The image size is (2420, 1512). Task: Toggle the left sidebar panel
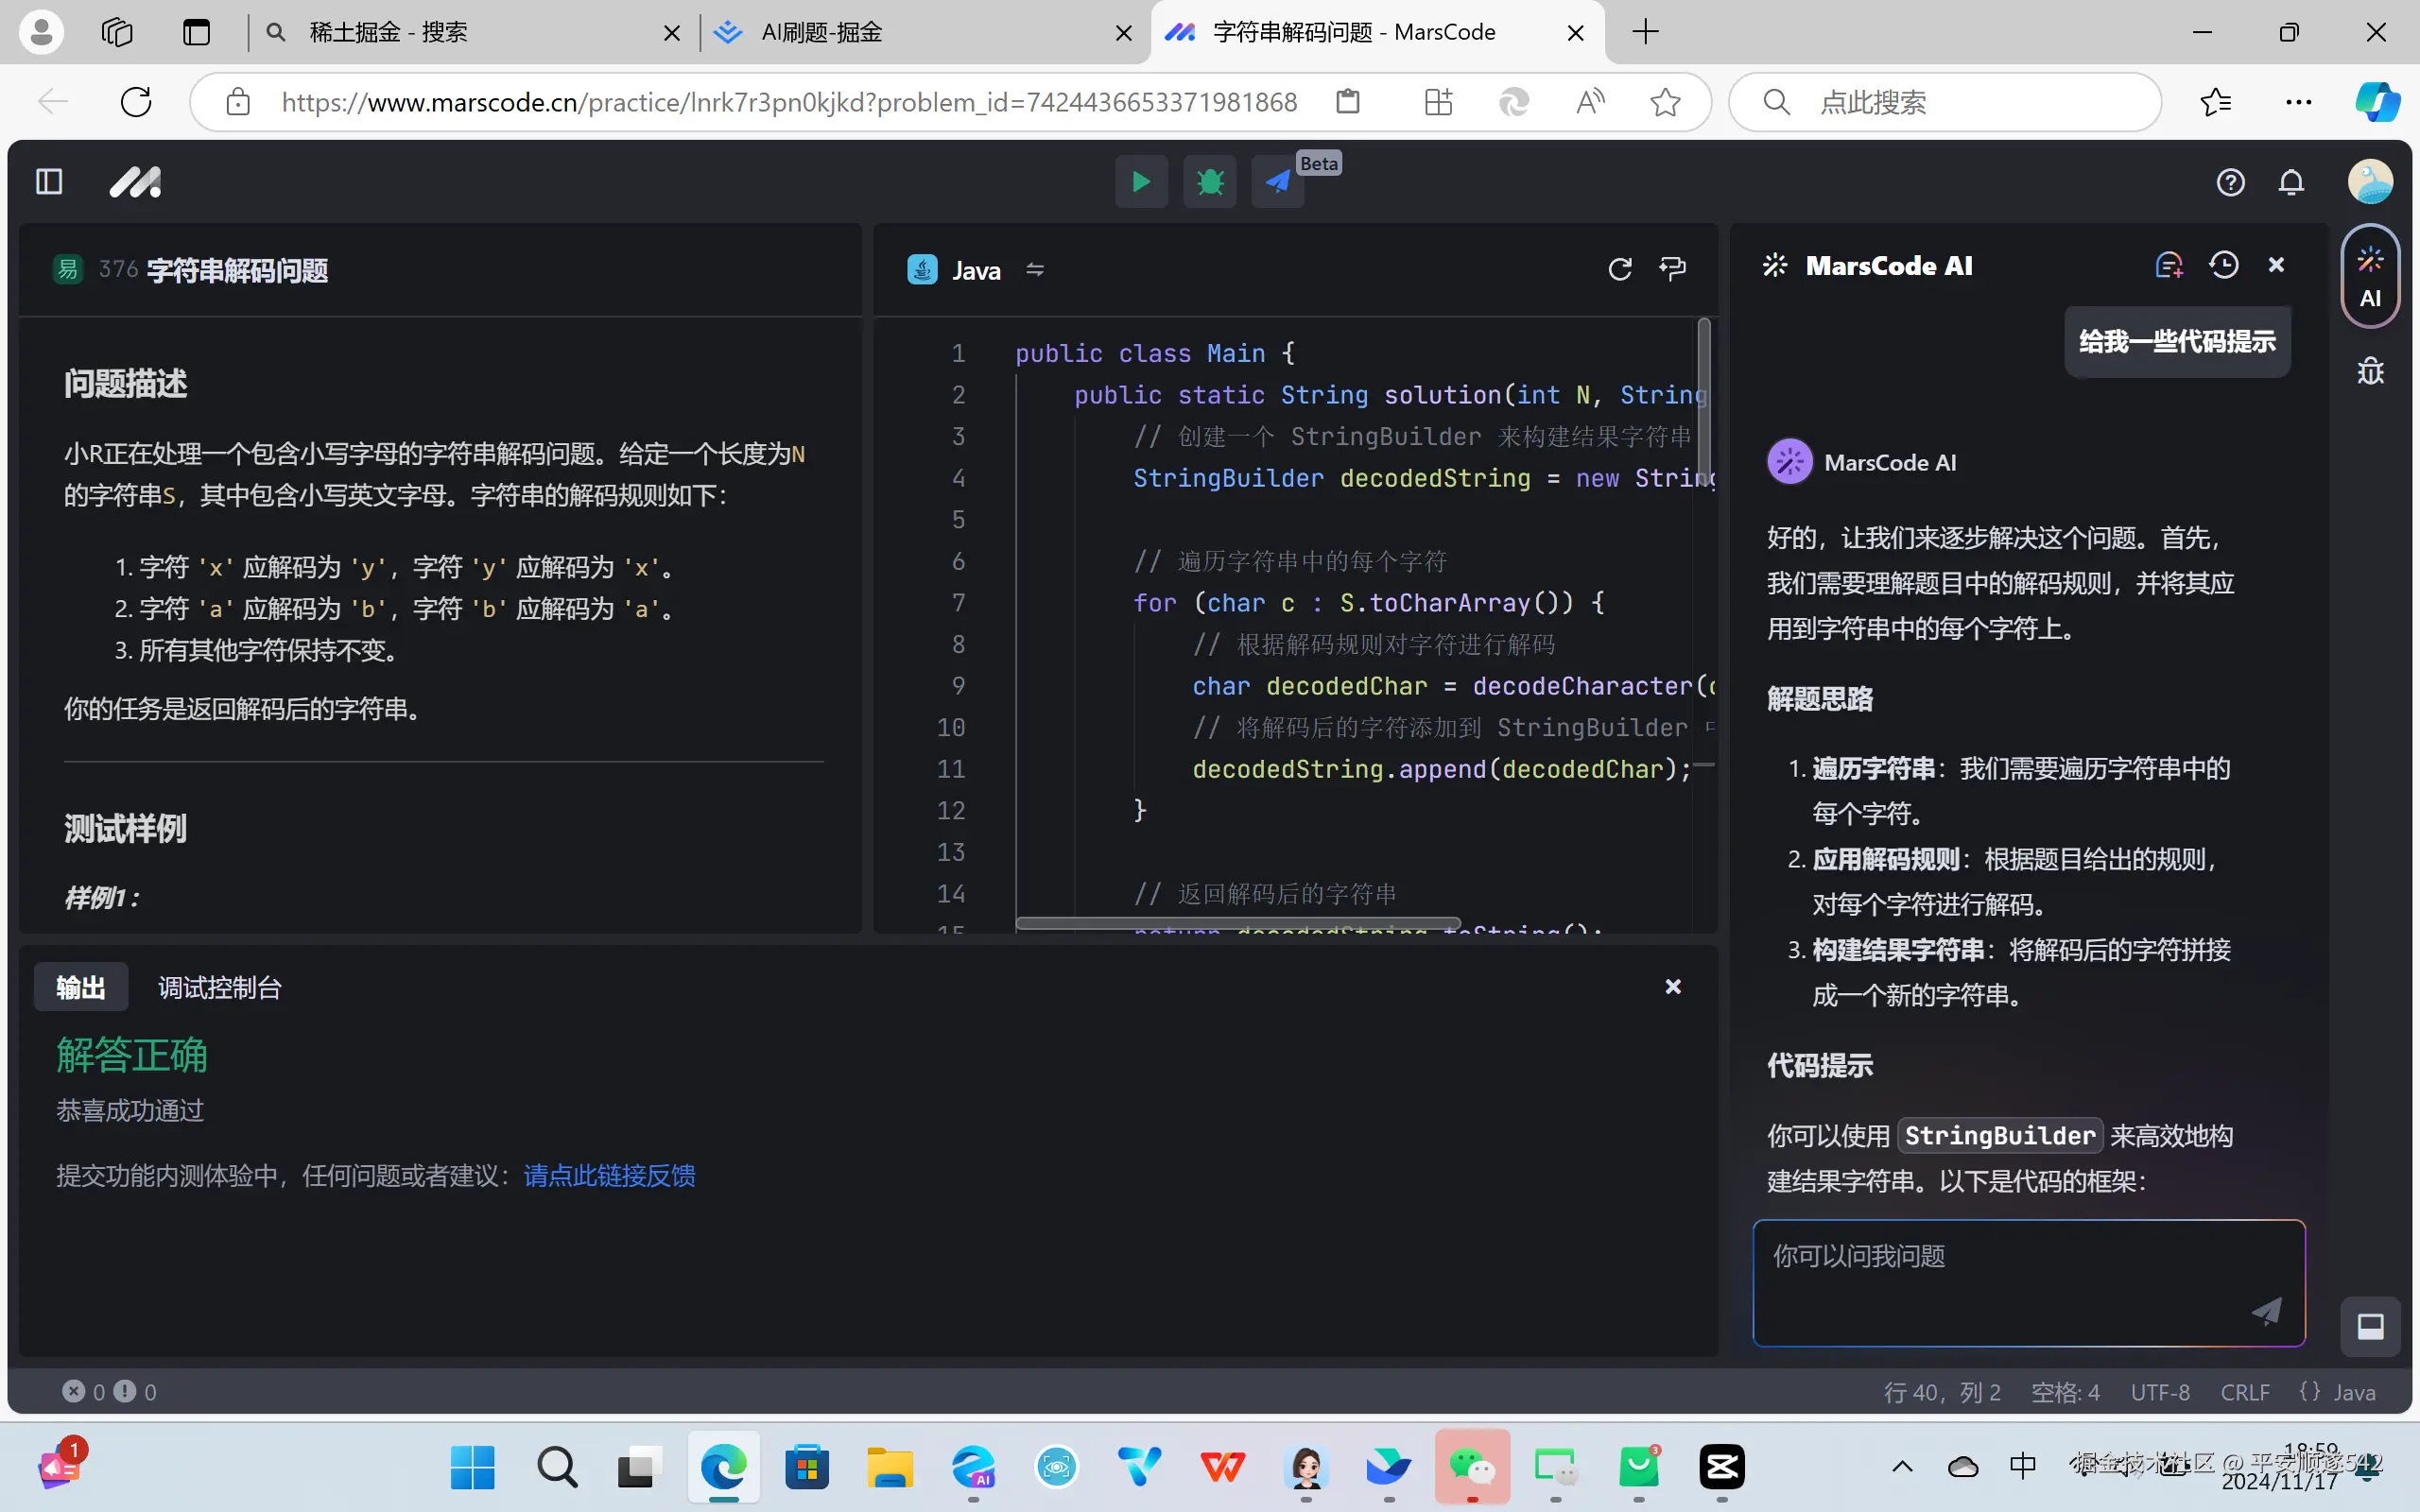coord(49,182)
